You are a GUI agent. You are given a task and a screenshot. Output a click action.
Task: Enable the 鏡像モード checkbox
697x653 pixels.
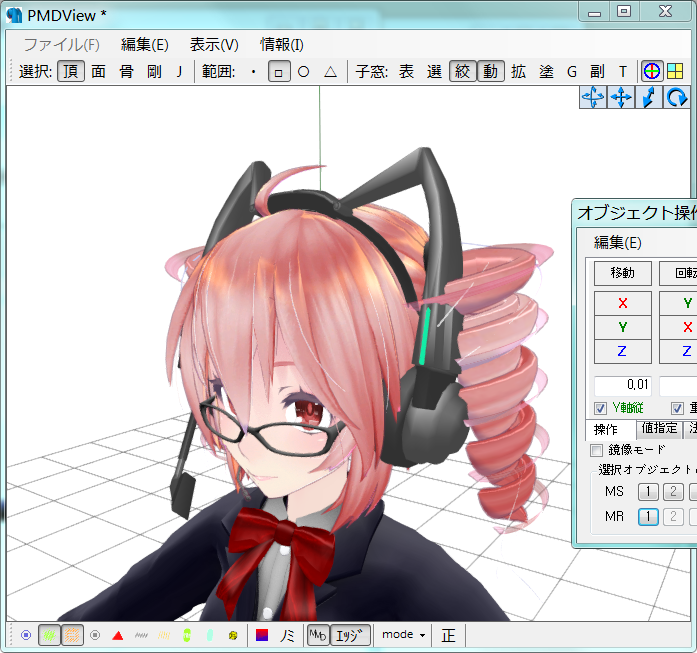click(x=596, y=450)
